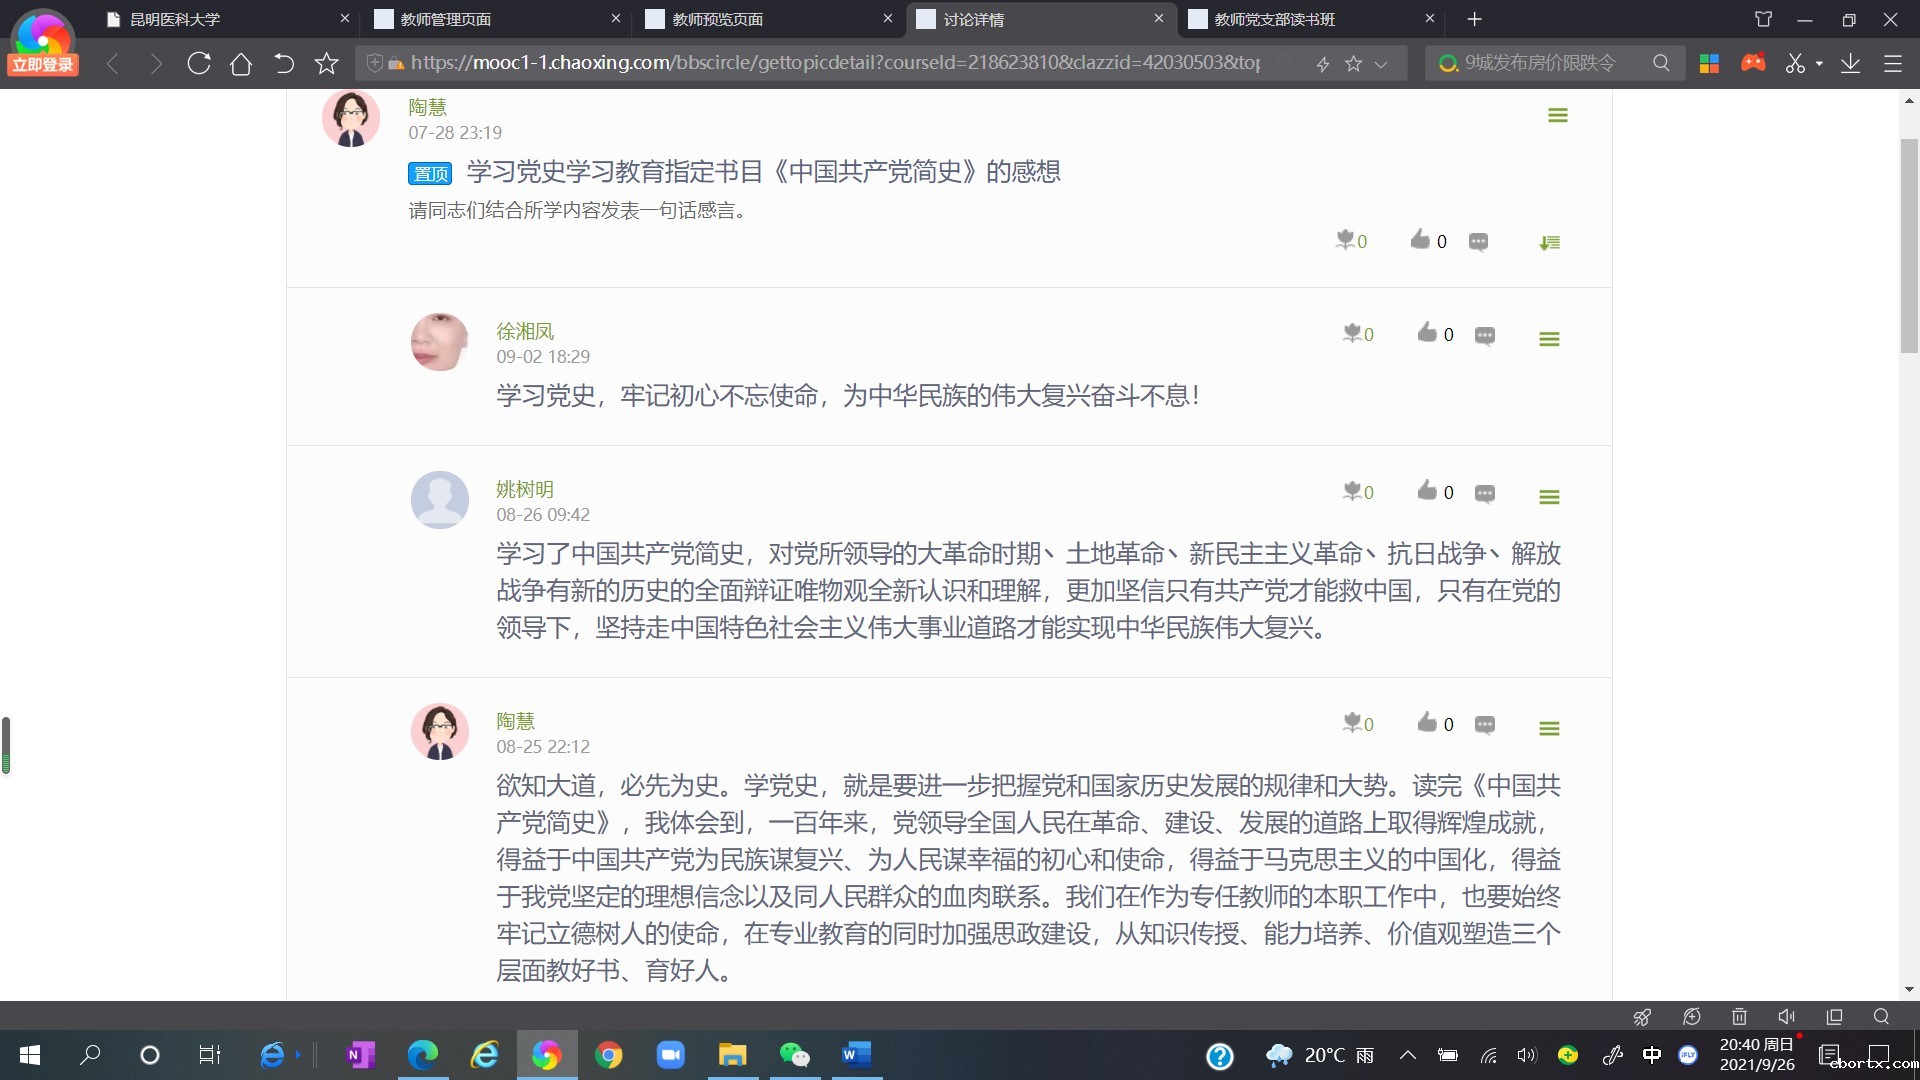Open the options menu for 姚树明's reply

click(x=1549, y=497)
